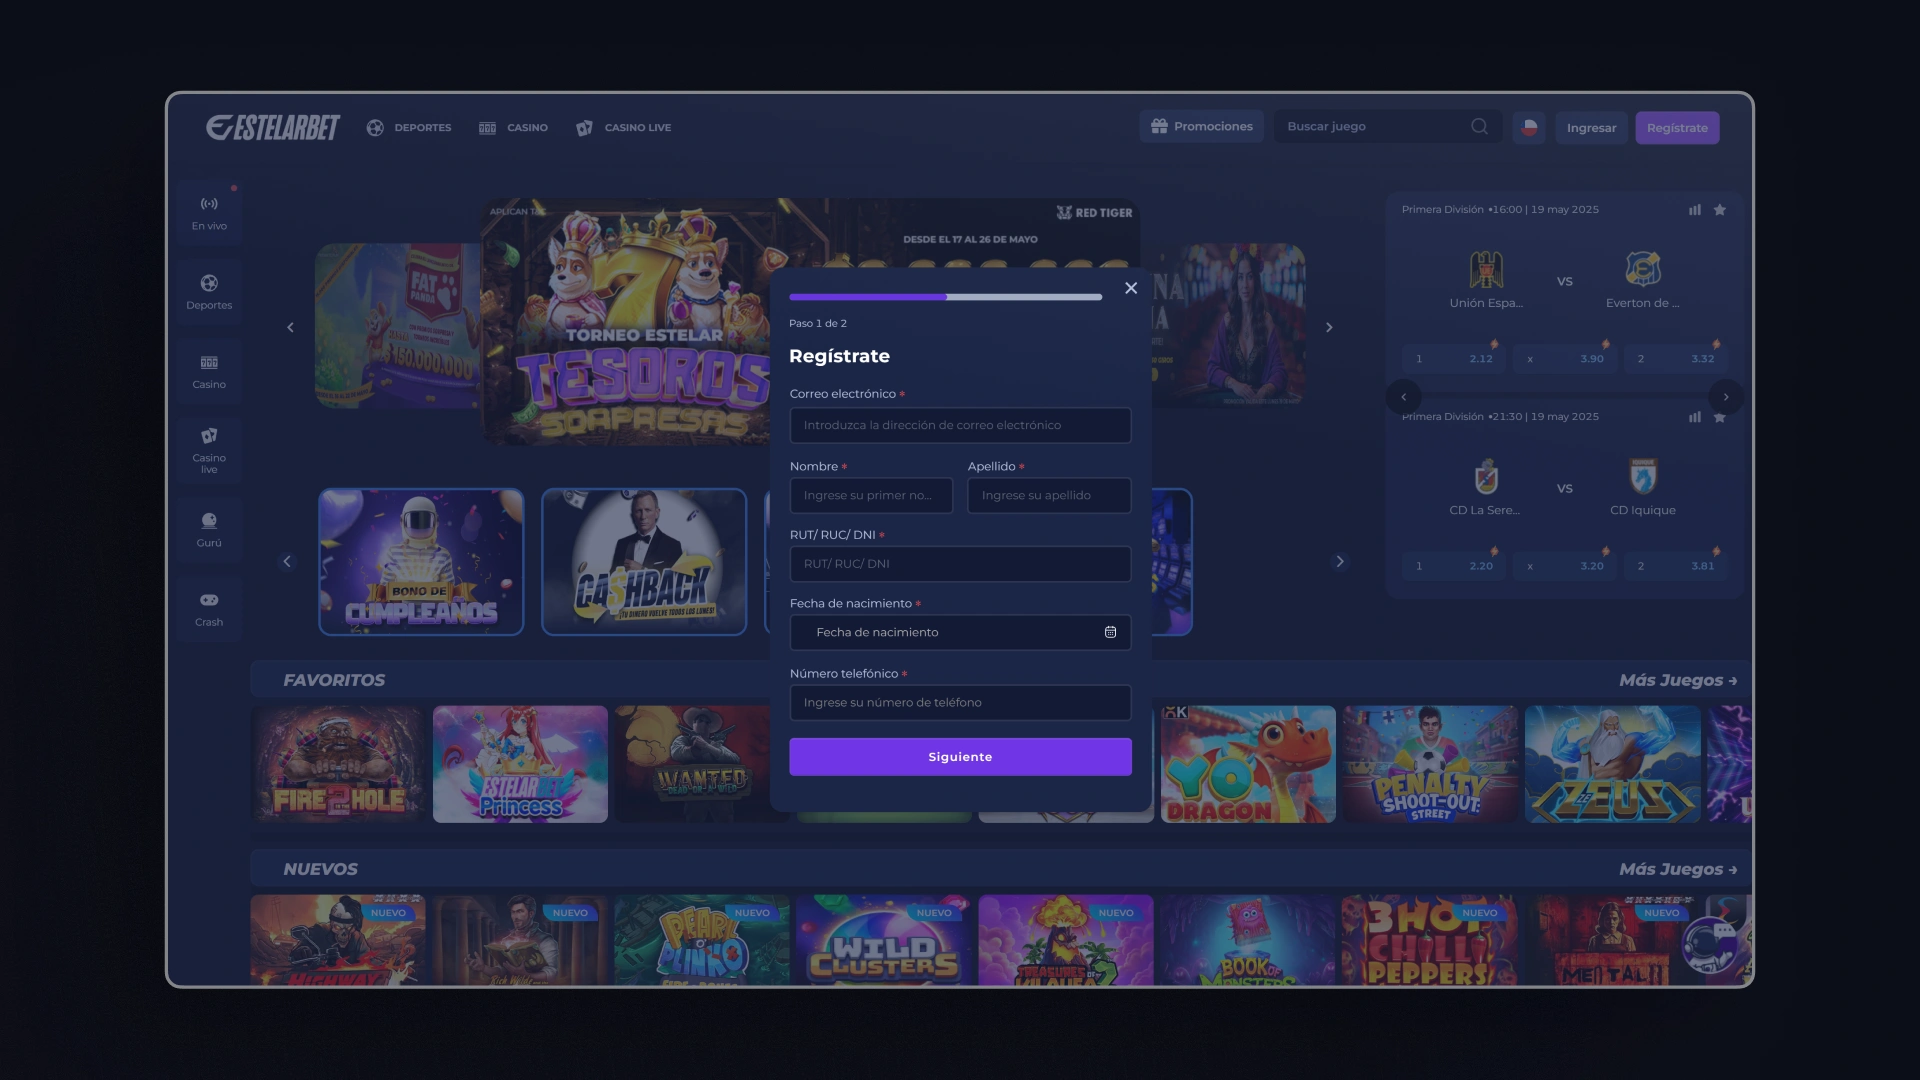1920x1080 pixels.
Task: Select the 3.81 odds for CD Iquique
Action: [x=1676, y=565]
